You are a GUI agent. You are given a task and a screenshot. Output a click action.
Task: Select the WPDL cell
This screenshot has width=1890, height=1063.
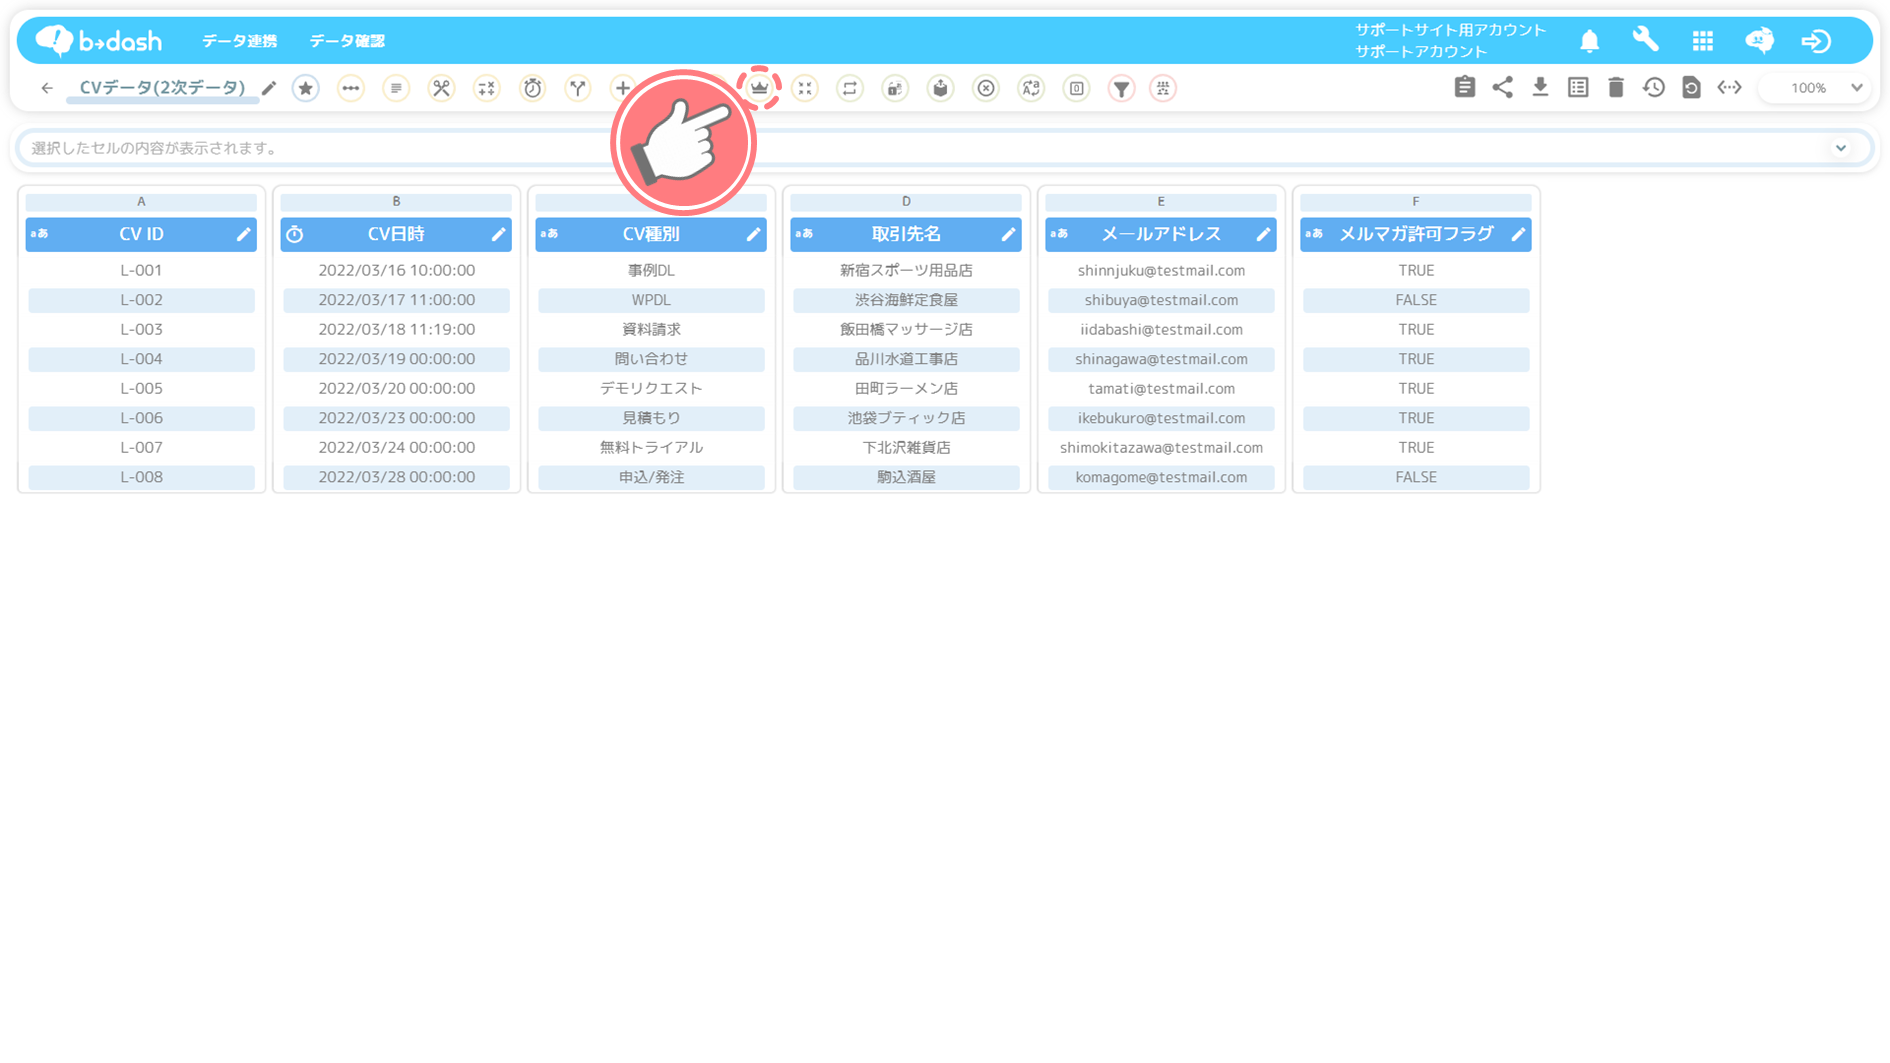[x=651, y=300]
